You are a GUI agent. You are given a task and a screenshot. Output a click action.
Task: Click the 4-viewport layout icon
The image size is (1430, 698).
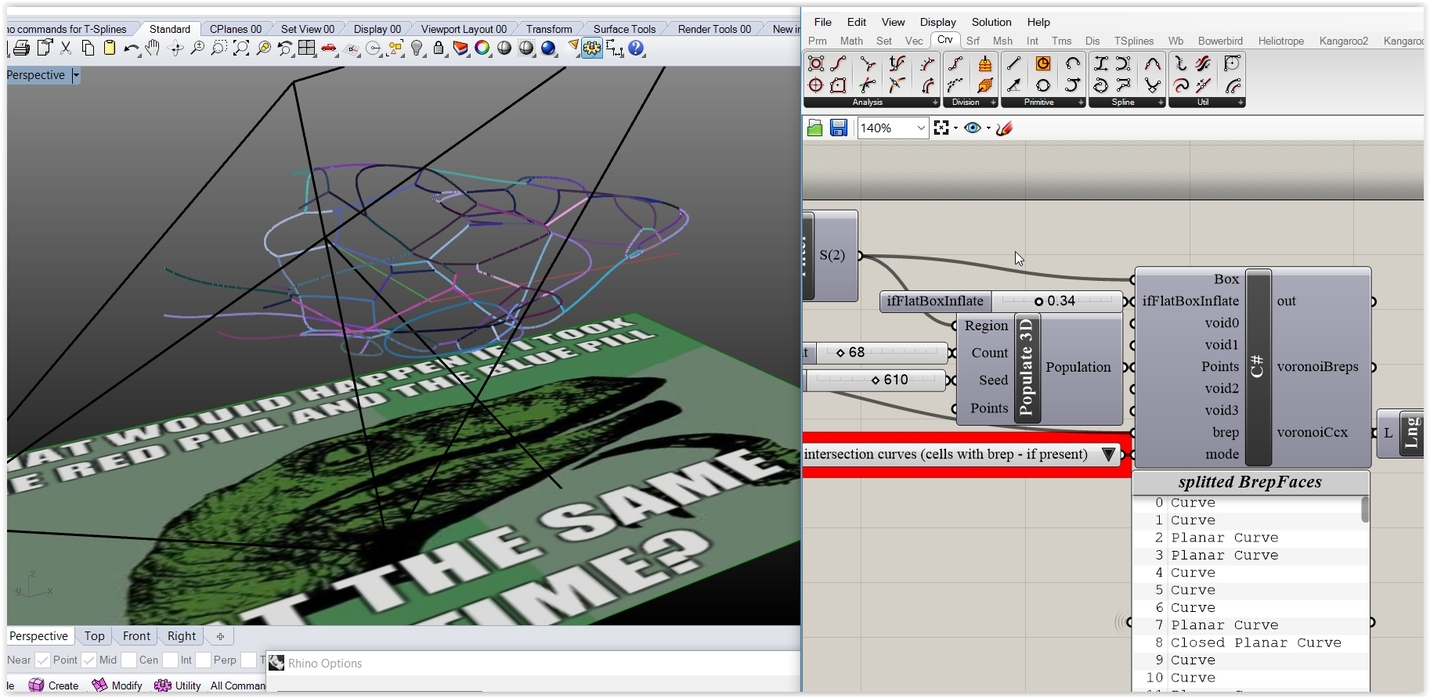click(x=307, y=48)
